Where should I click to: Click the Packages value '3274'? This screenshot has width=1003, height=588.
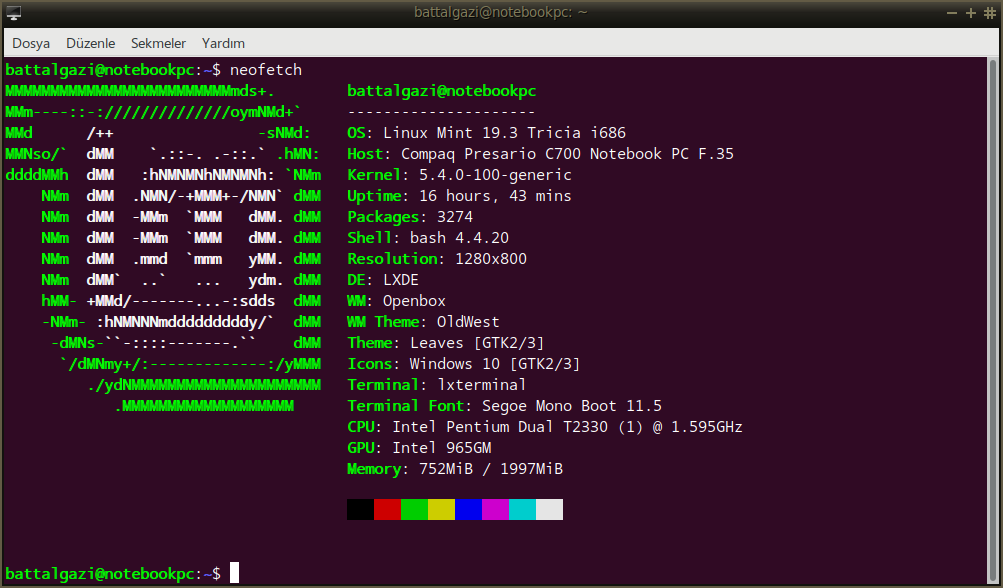pos(455,217)
